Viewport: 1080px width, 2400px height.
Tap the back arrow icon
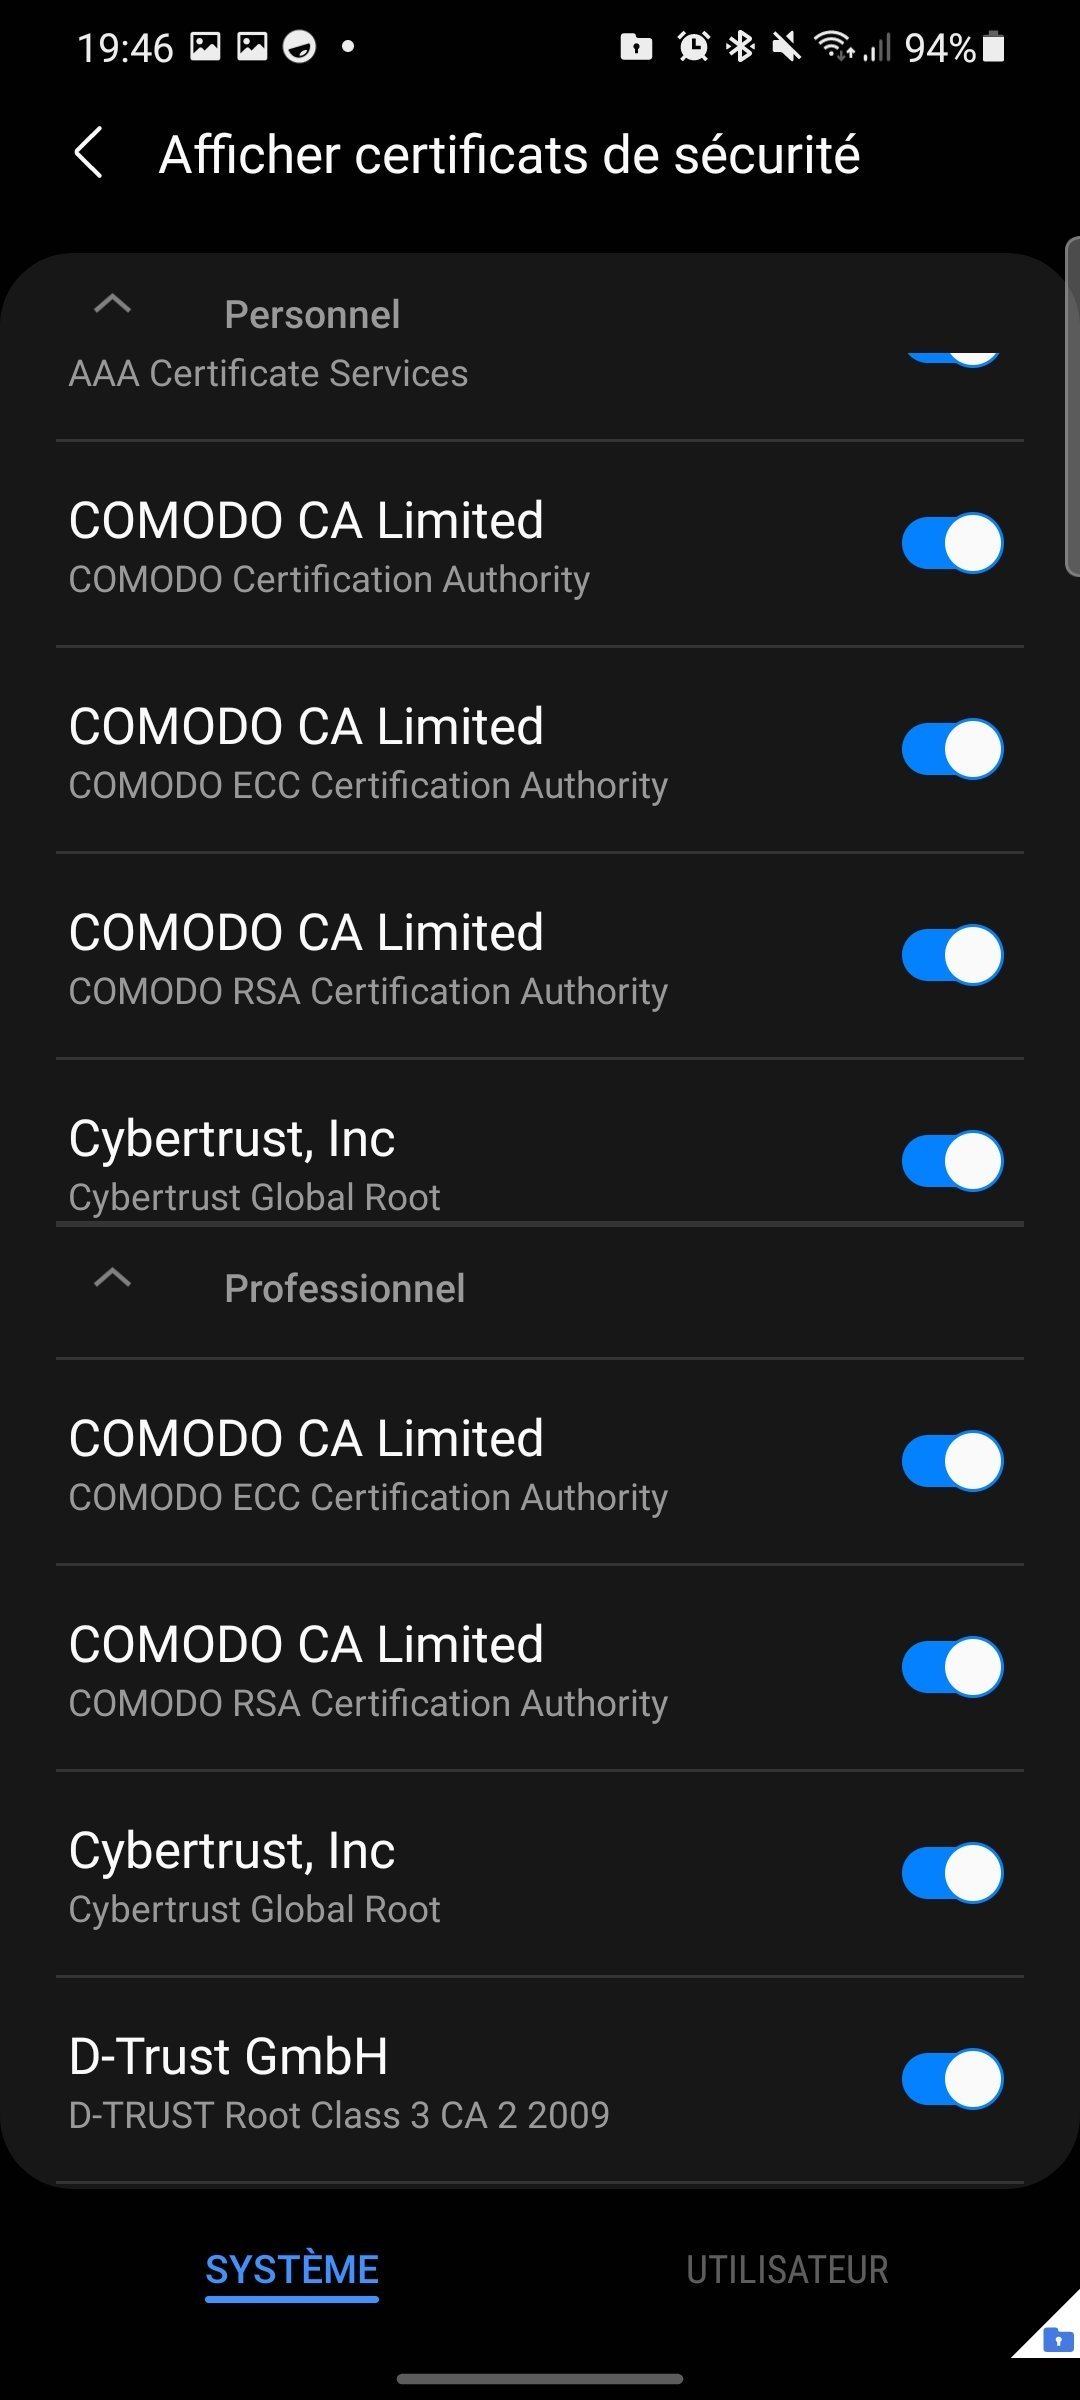click(x=89, y=153)
